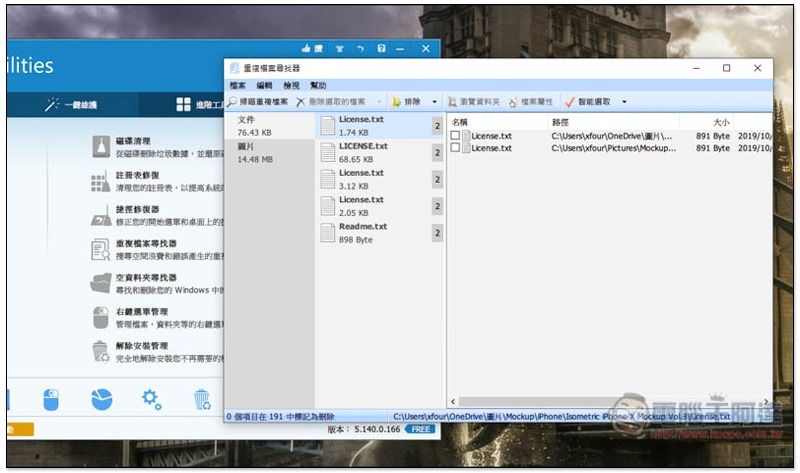Expand the 智能選取 dropdown arrow
Viewport: 800px width, 473px height.
coord(625,102)
